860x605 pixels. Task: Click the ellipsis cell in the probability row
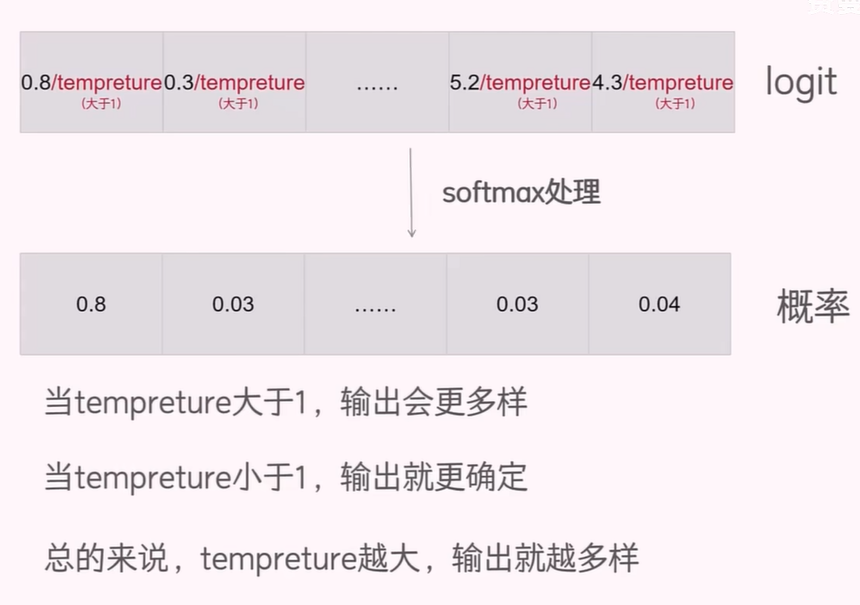(x=375, y=304)
